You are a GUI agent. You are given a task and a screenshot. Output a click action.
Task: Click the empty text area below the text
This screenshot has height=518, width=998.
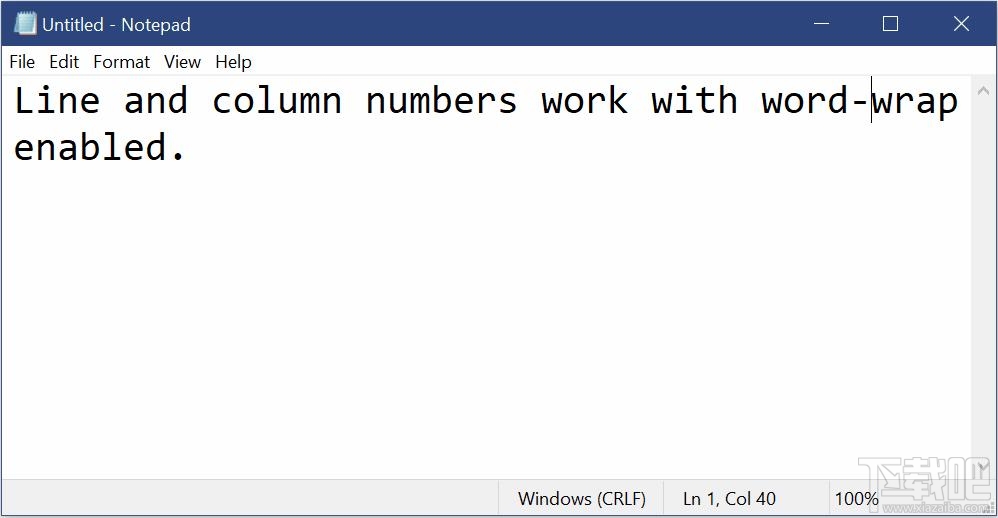pos(486,318)
